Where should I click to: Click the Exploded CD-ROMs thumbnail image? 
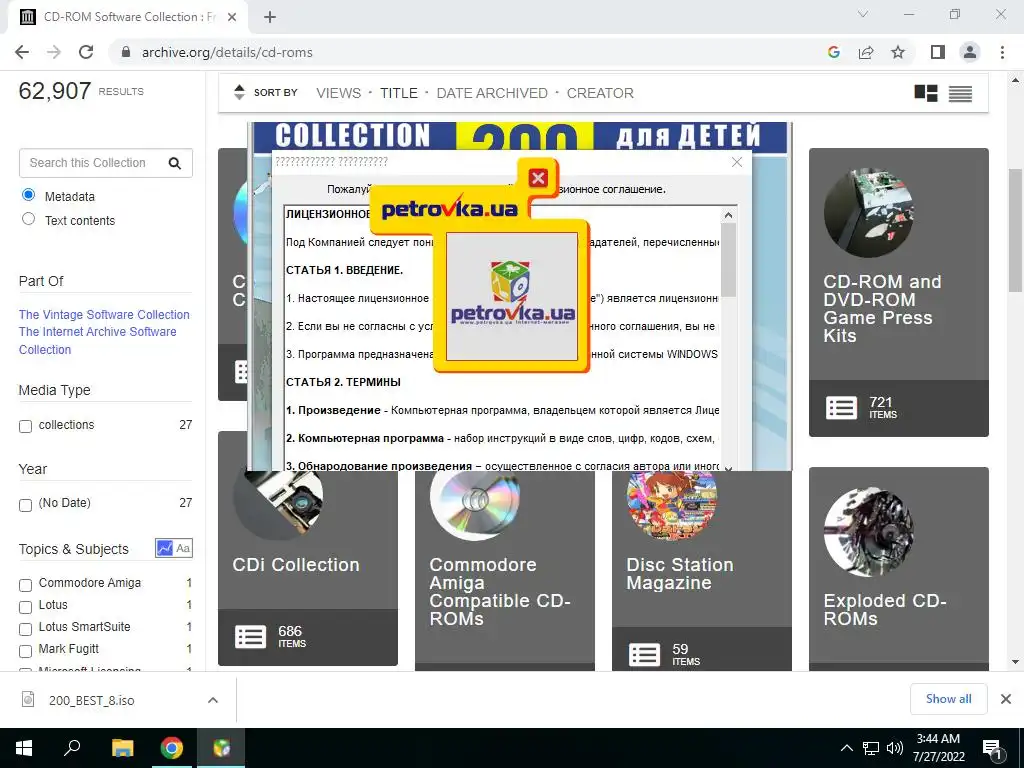tap(869, 532)
